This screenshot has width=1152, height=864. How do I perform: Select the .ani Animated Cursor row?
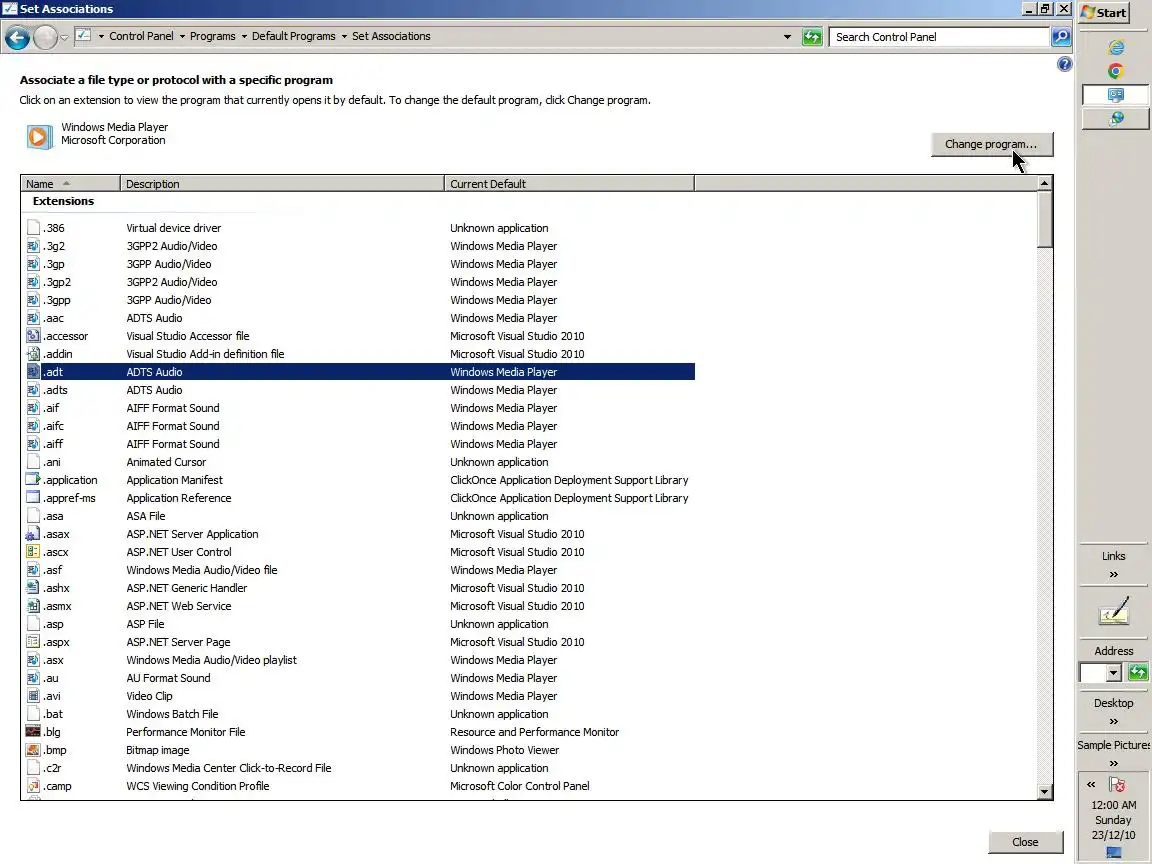coord(359,462)
